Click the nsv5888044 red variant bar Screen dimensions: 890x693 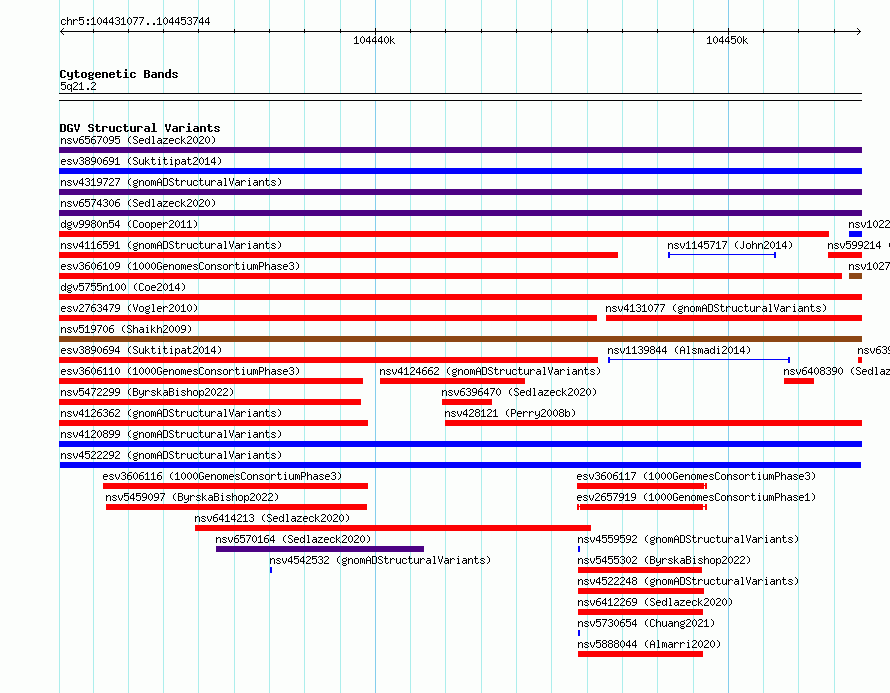[640, 654]
